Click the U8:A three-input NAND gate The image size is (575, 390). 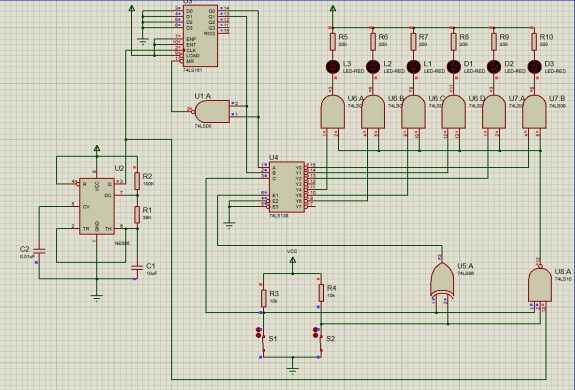(540, 285)
